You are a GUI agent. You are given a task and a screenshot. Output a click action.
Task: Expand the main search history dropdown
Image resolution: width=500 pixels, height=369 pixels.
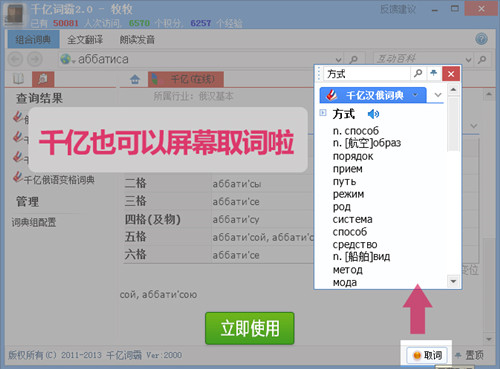click(x=338, y=60)
